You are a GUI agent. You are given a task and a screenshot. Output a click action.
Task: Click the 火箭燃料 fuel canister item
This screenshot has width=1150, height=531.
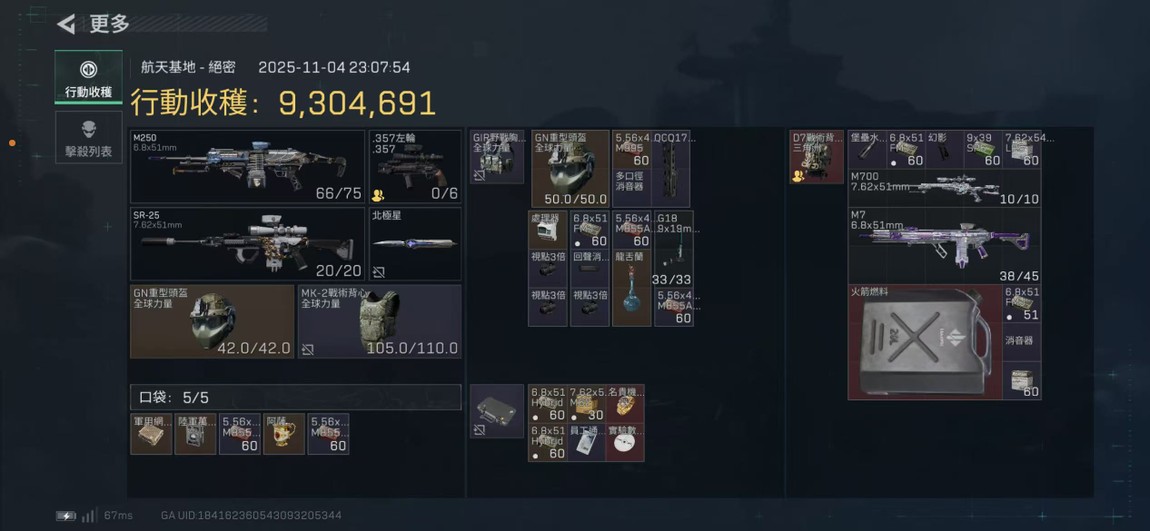pos(925,342)
